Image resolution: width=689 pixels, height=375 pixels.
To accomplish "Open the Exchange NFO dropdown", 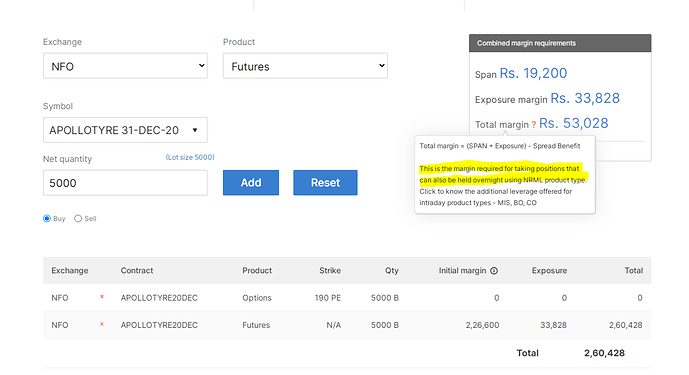I will (125, 66).
